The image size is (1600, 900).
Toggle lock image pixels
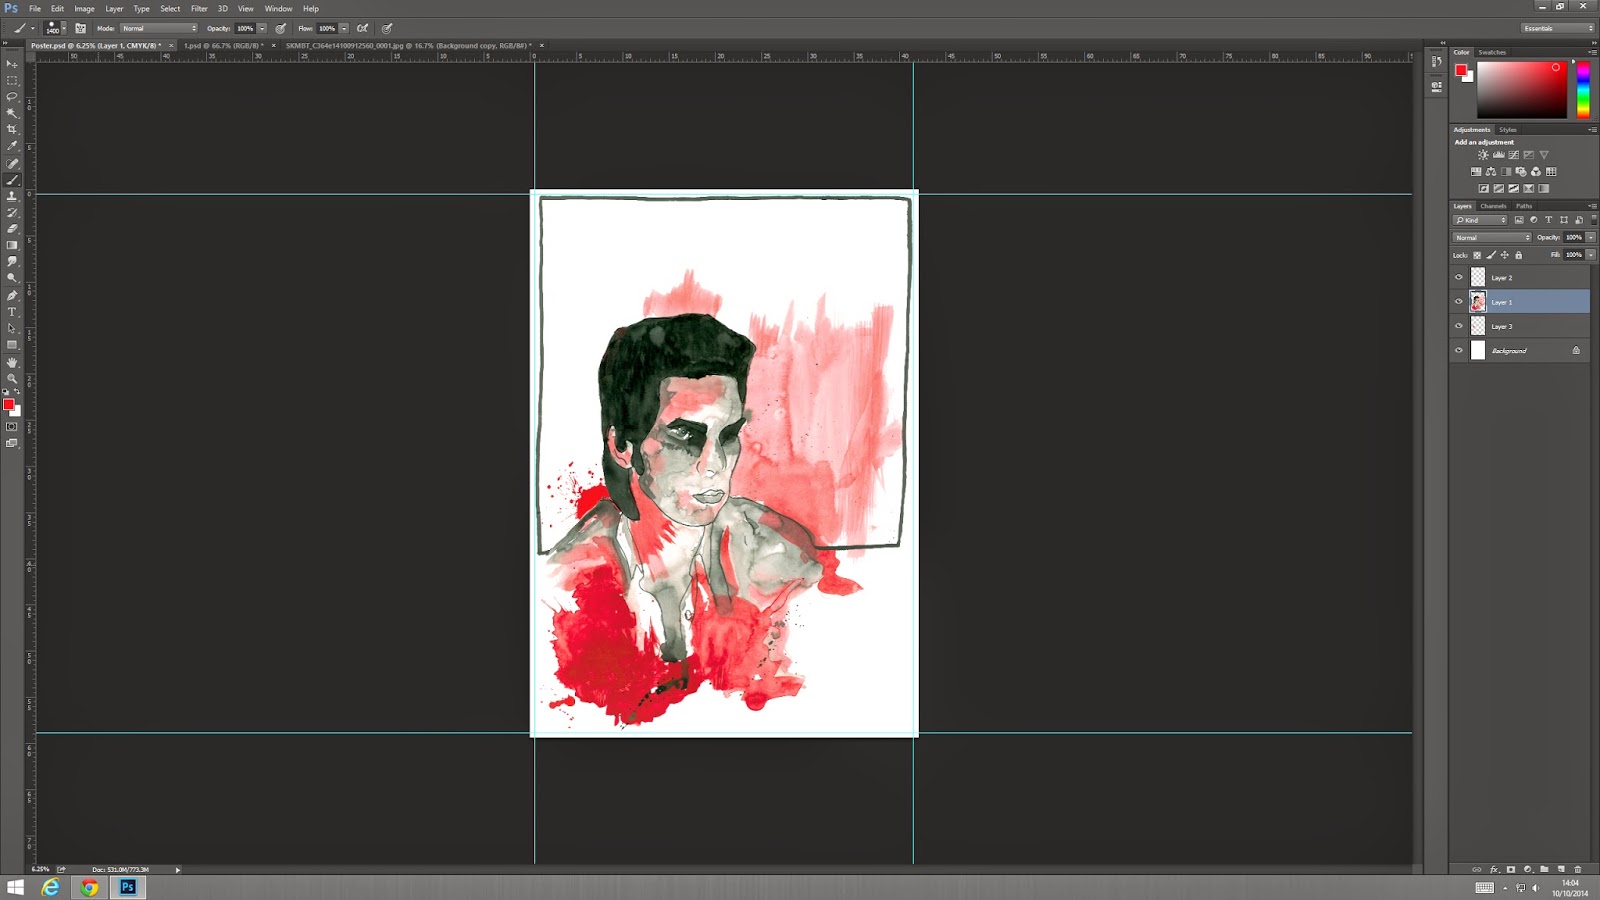click(x=1491, y=255)
